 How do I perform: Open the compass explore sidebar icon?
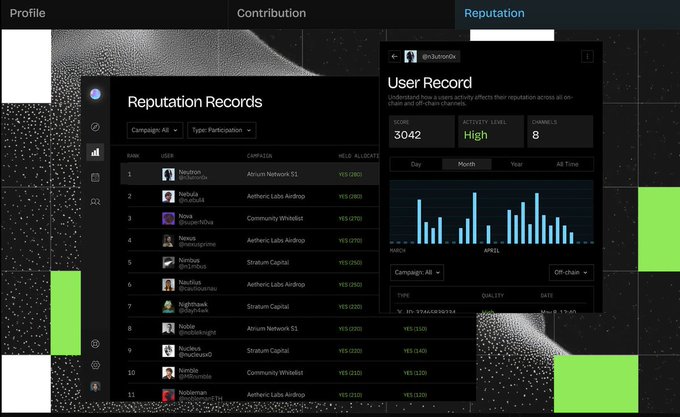point(95,127)
